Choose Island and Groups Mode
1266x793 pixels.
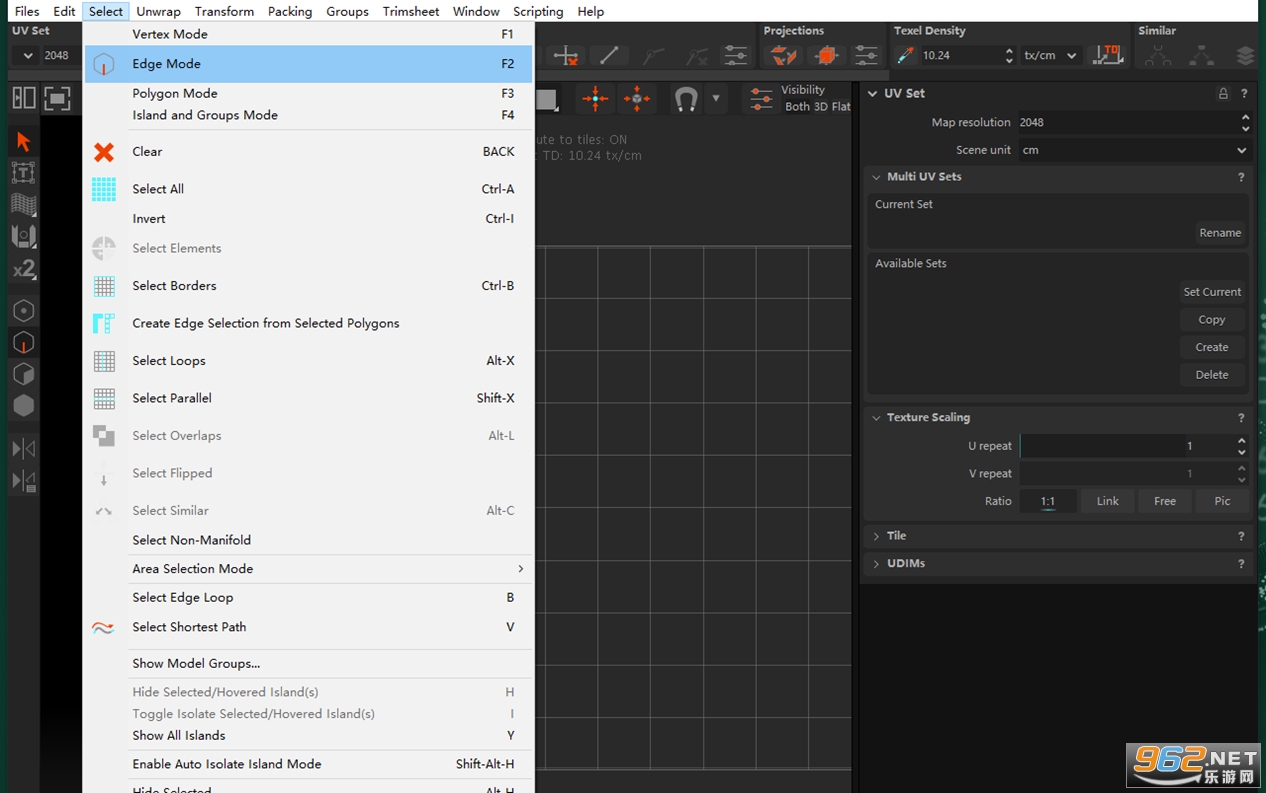pos(309,115)
